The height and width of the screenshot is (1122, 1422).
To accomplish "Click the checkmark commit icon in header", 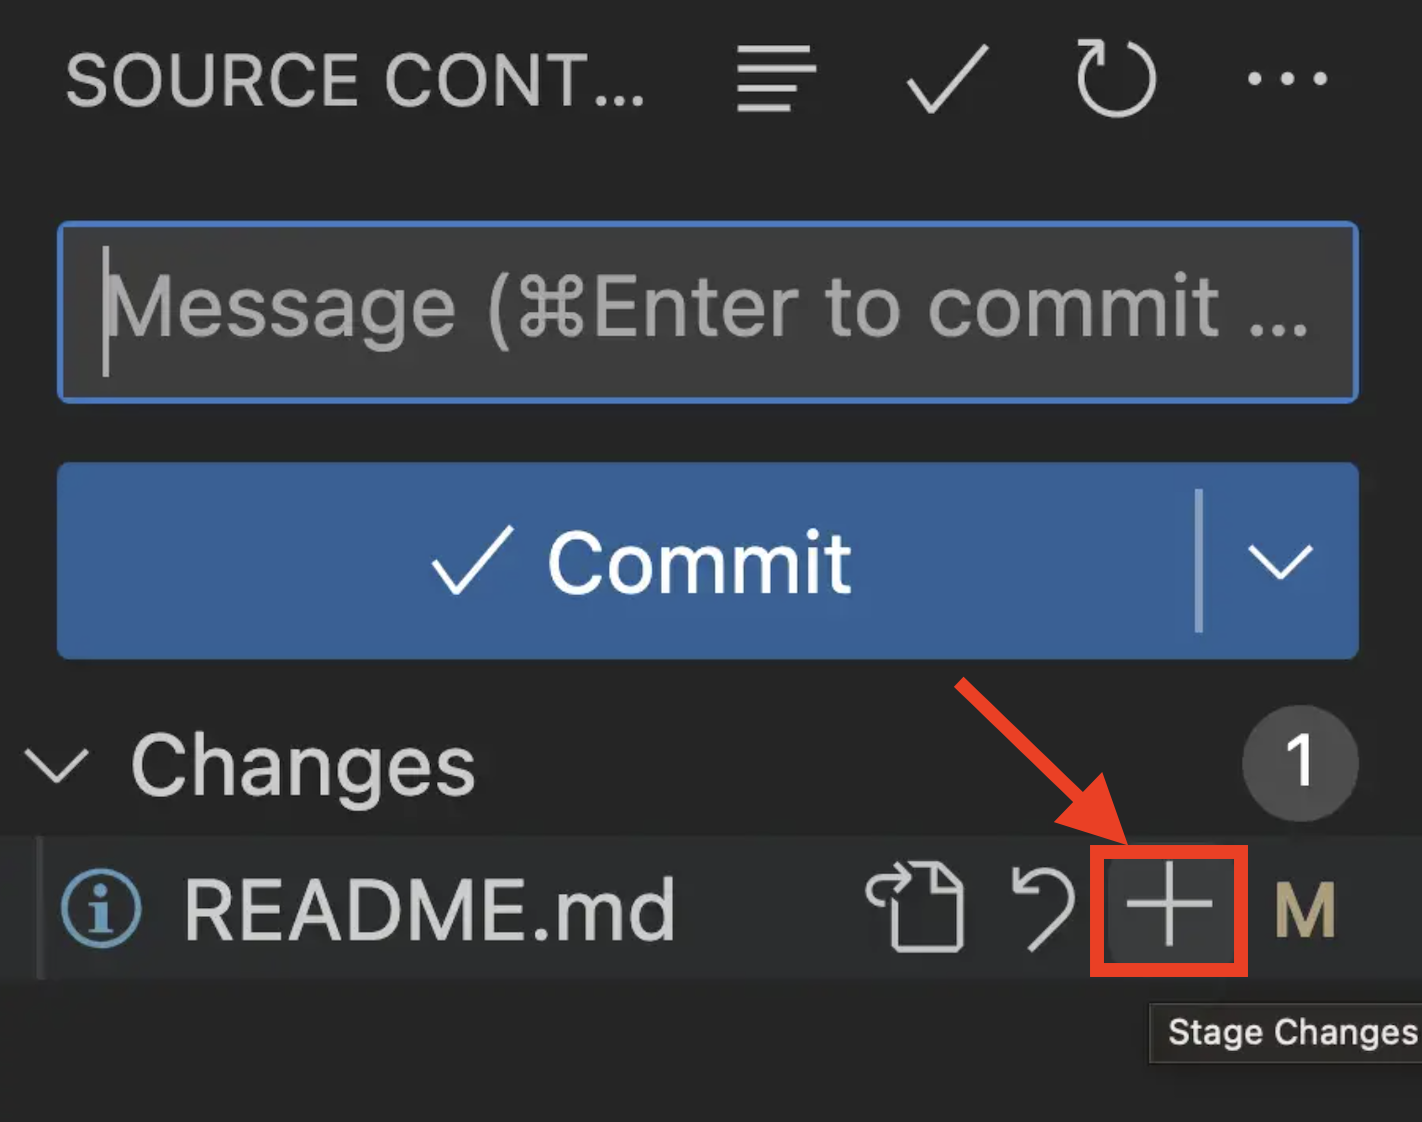I will point(947,78).
